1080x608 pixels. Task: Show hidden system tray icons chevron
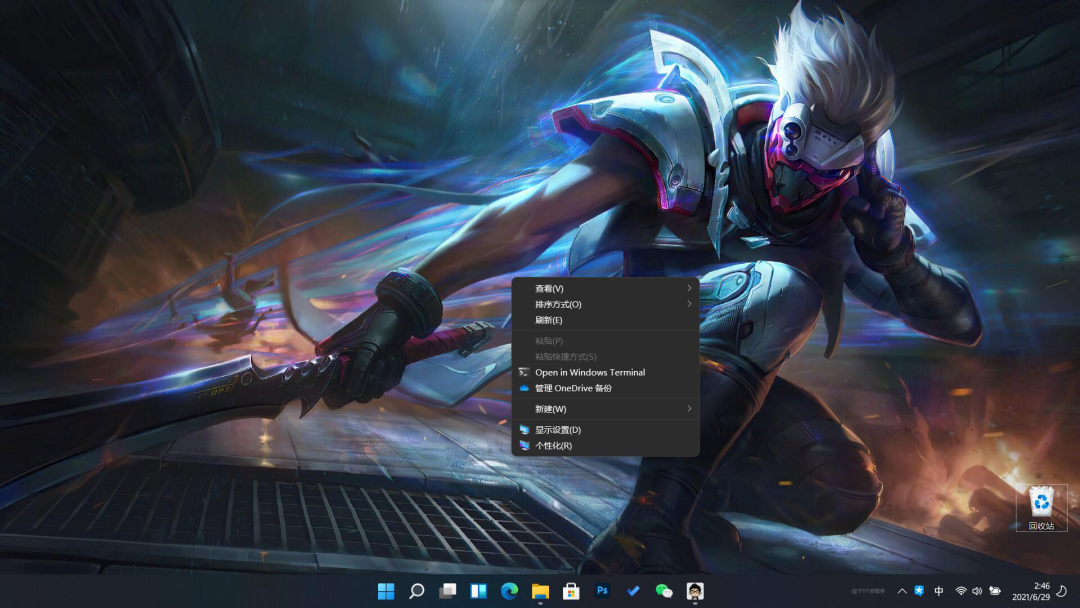[901, 591]
